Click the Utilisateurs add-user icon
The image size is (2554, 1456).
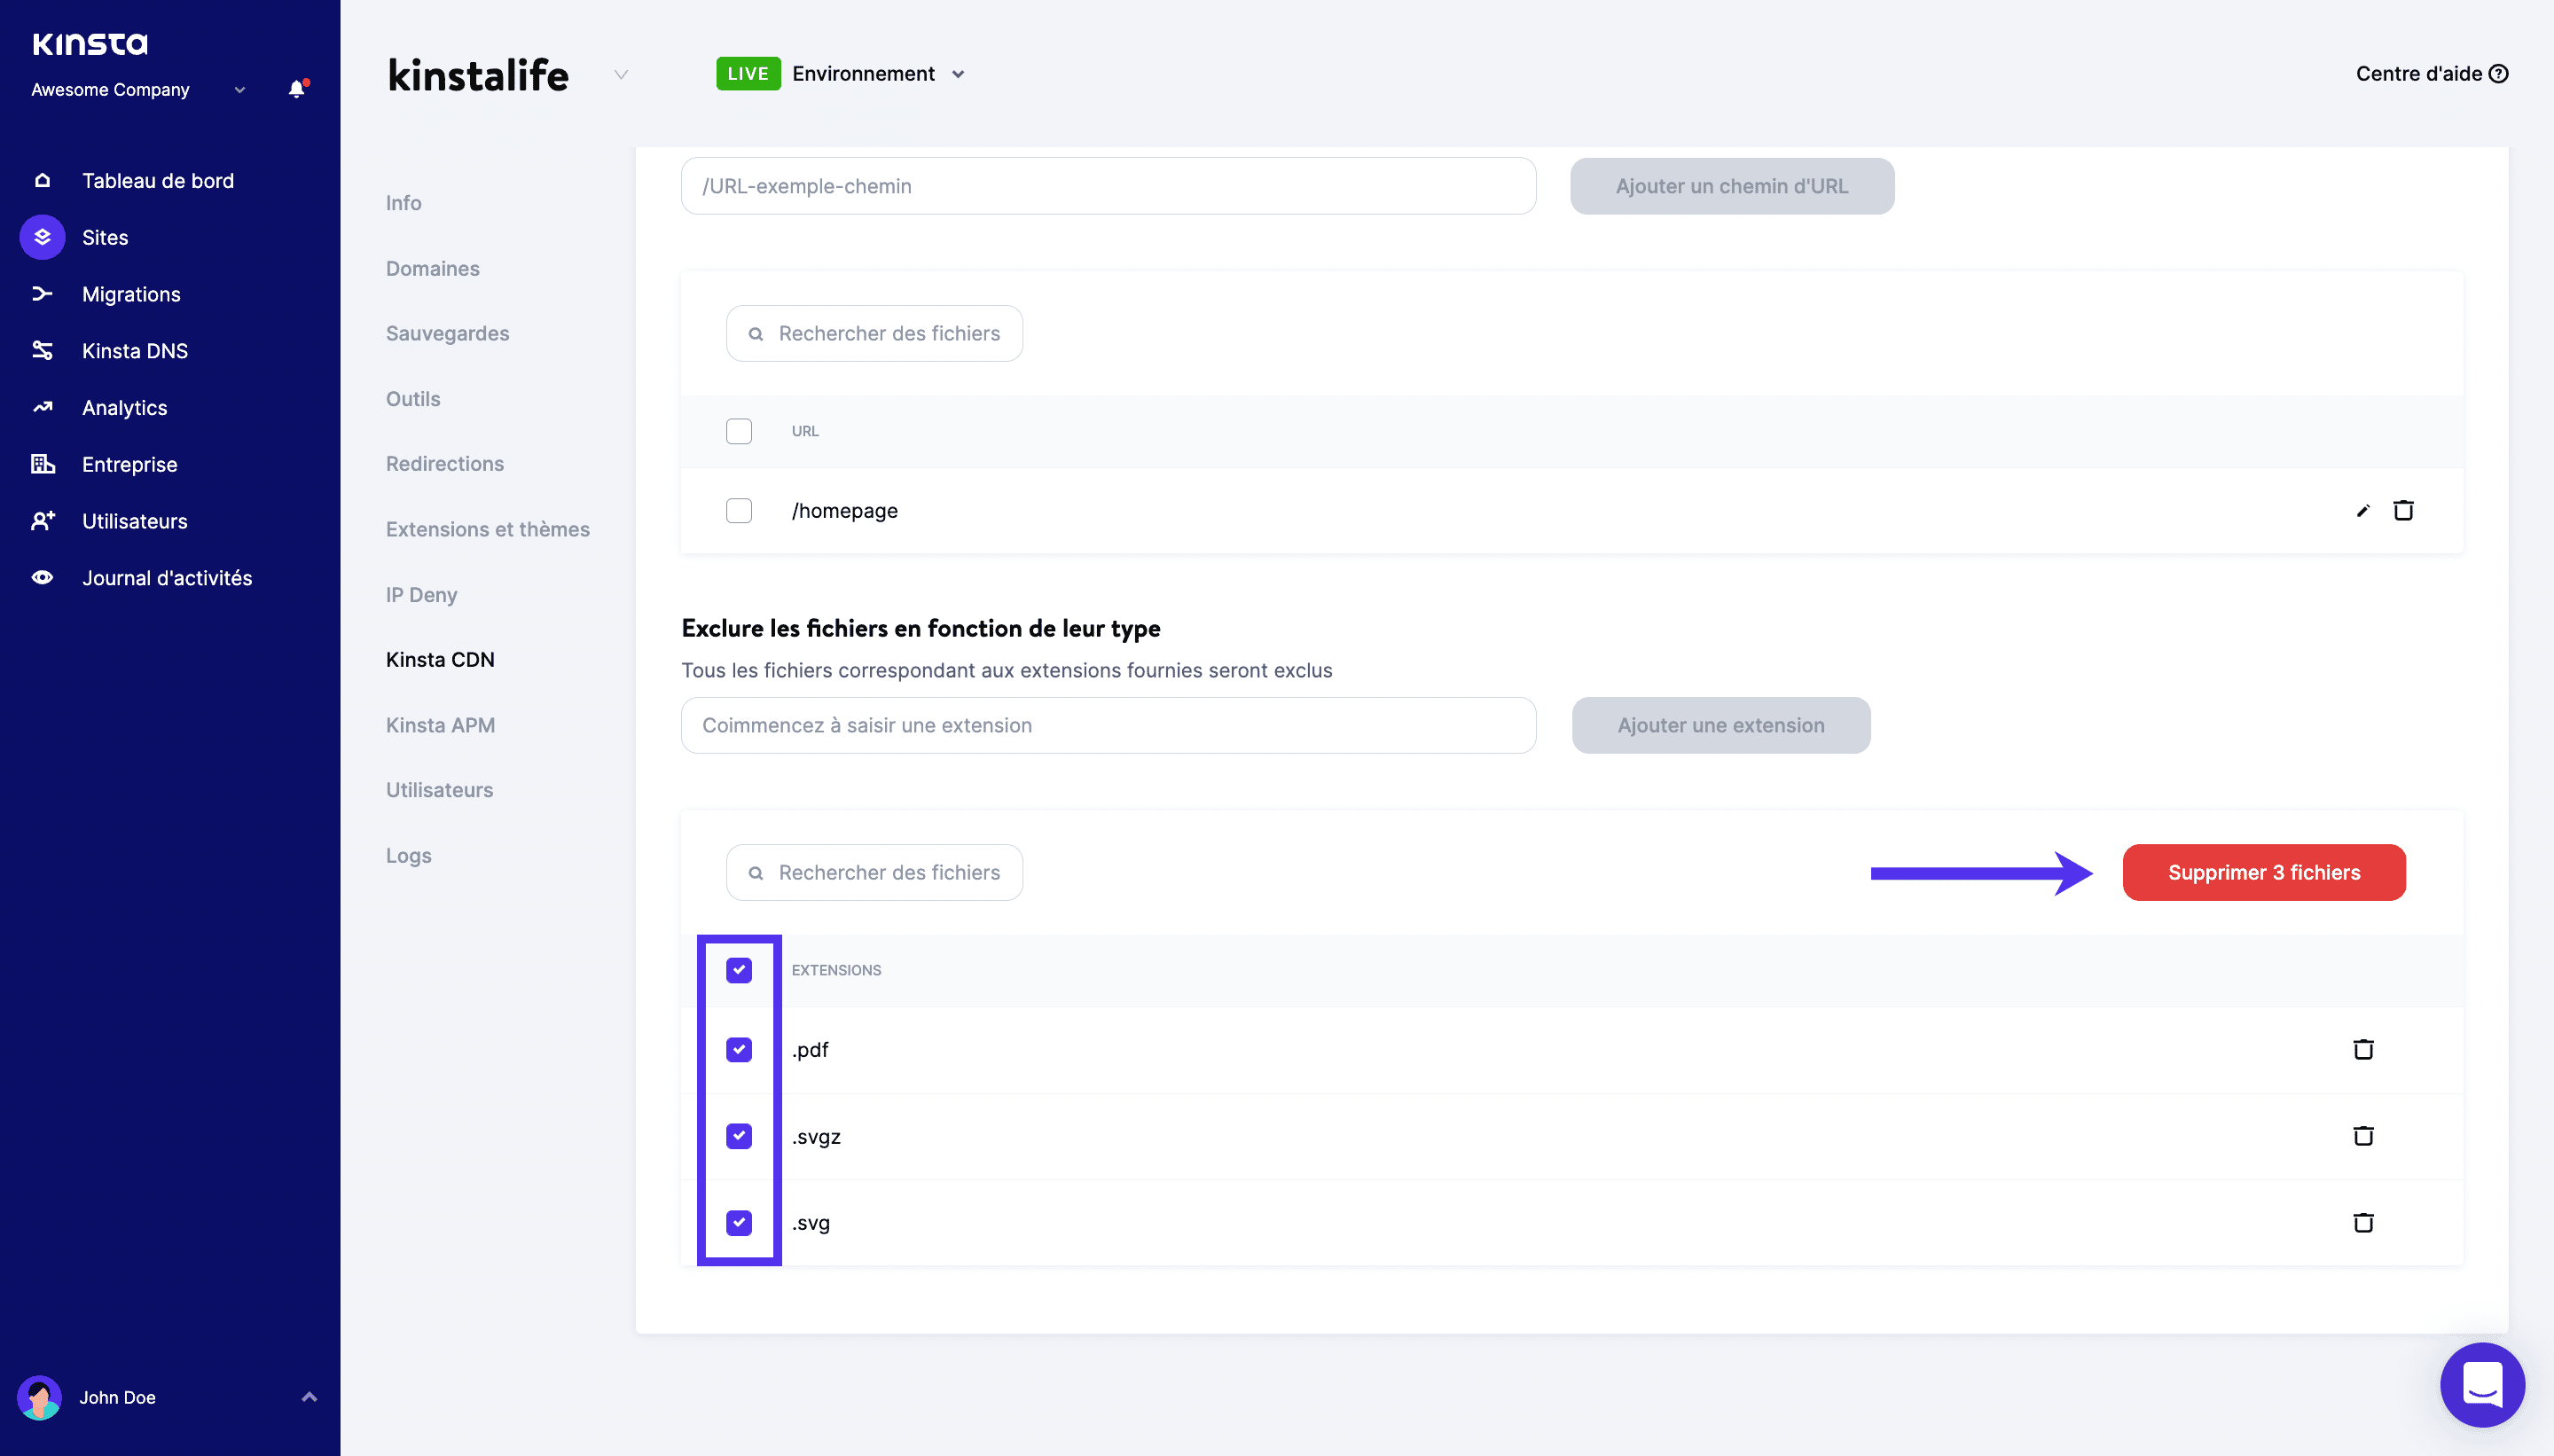[42, 521]
